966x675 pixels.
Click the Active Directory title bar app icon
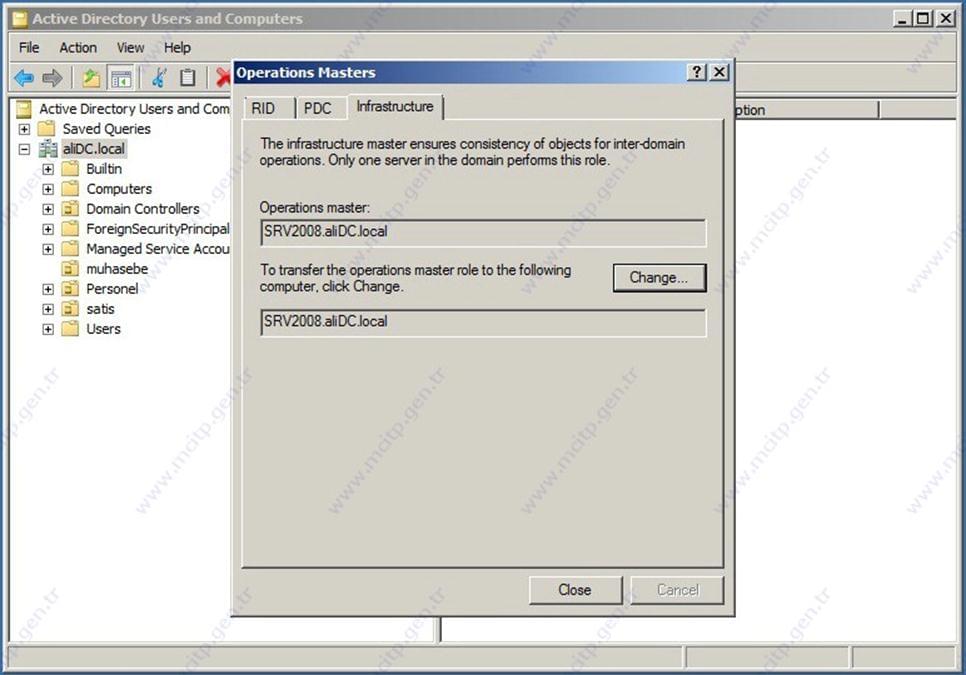(x=20, y=19)
